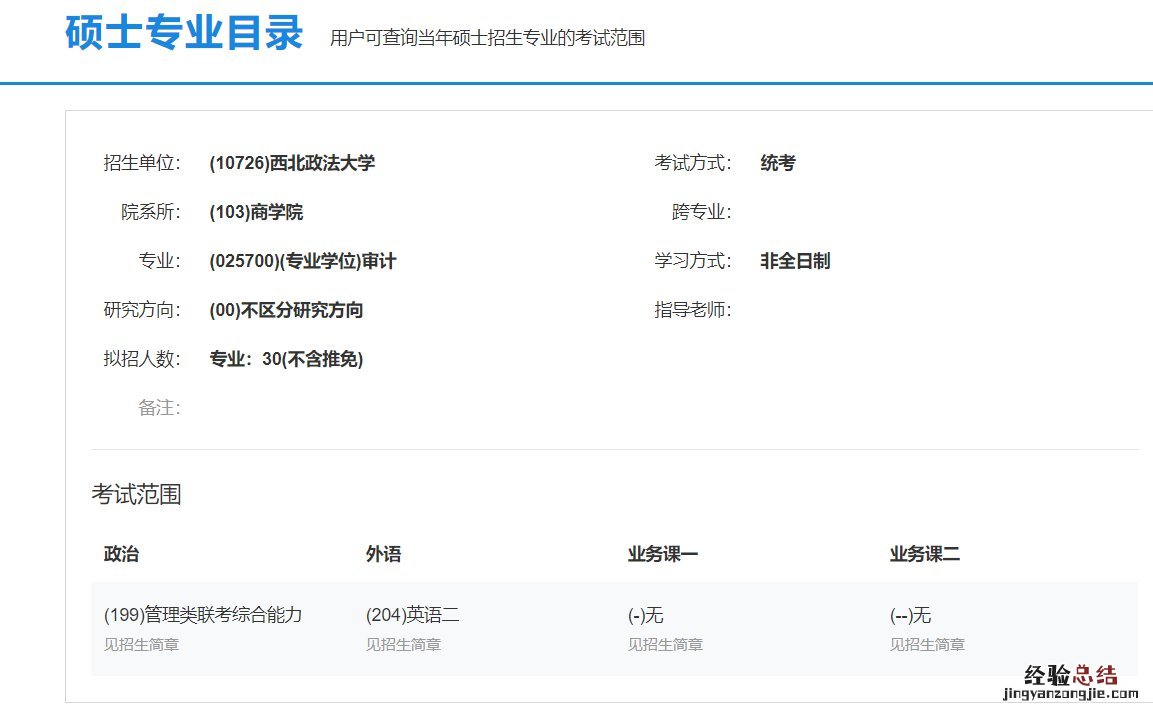The height and width of the screenshot is (712, 1153).
Task: Select the 业务课一 column header
Action: (662, 554)
